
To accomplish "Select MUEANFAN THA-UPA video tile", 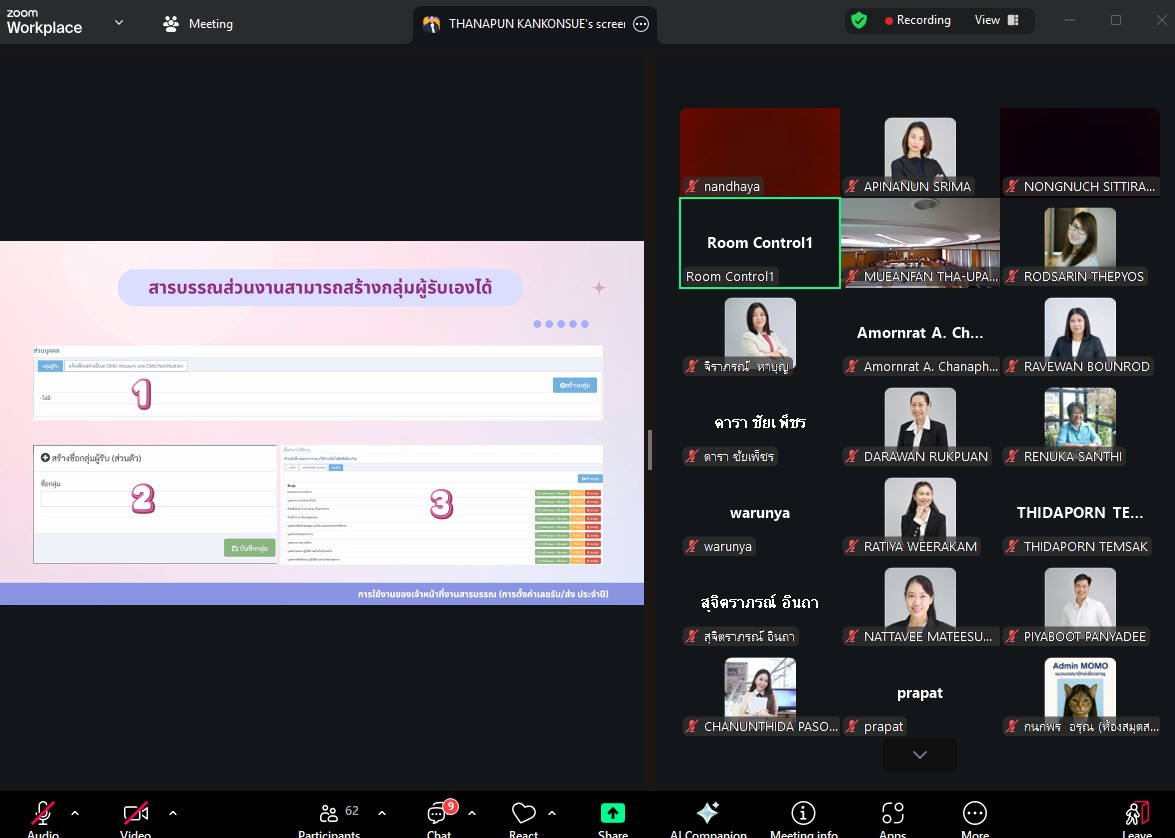I will point(919,243).
